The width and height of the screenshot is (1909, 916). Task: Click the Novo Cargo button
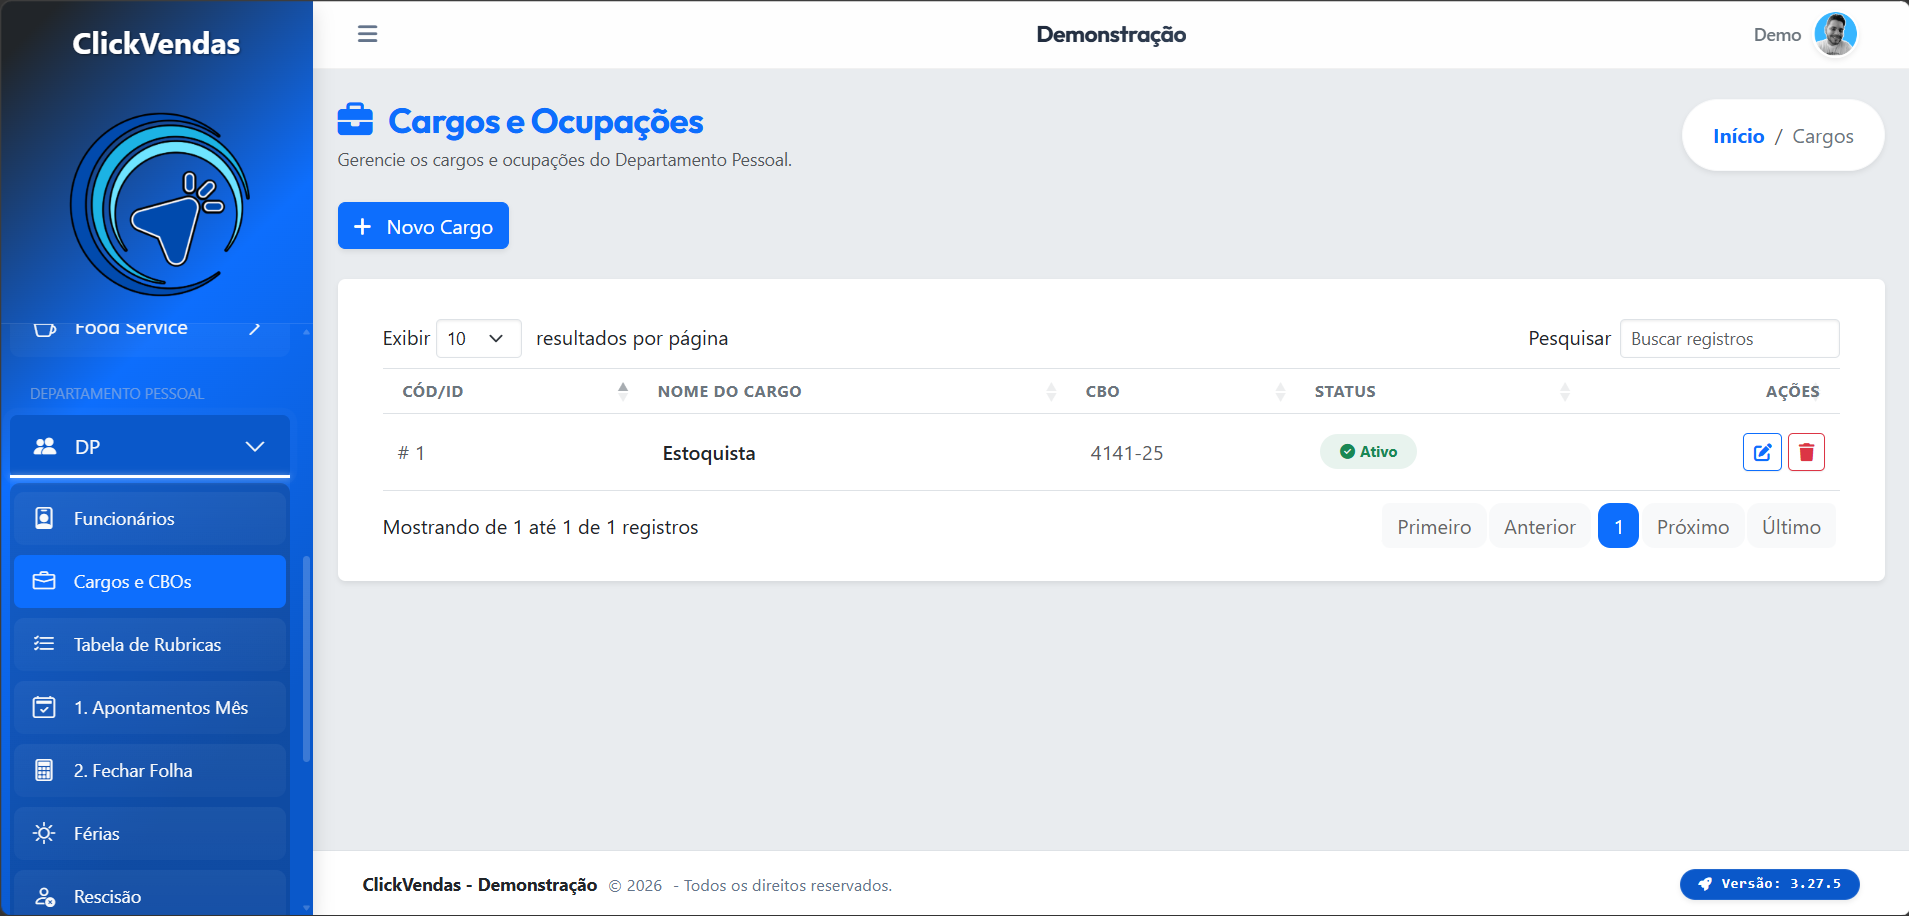coord(423,226)
